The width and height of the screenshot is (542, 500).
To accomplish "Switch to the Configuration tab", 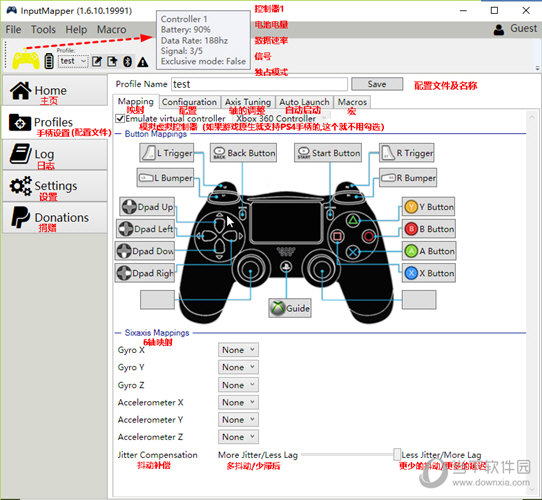I will [189, 102].
